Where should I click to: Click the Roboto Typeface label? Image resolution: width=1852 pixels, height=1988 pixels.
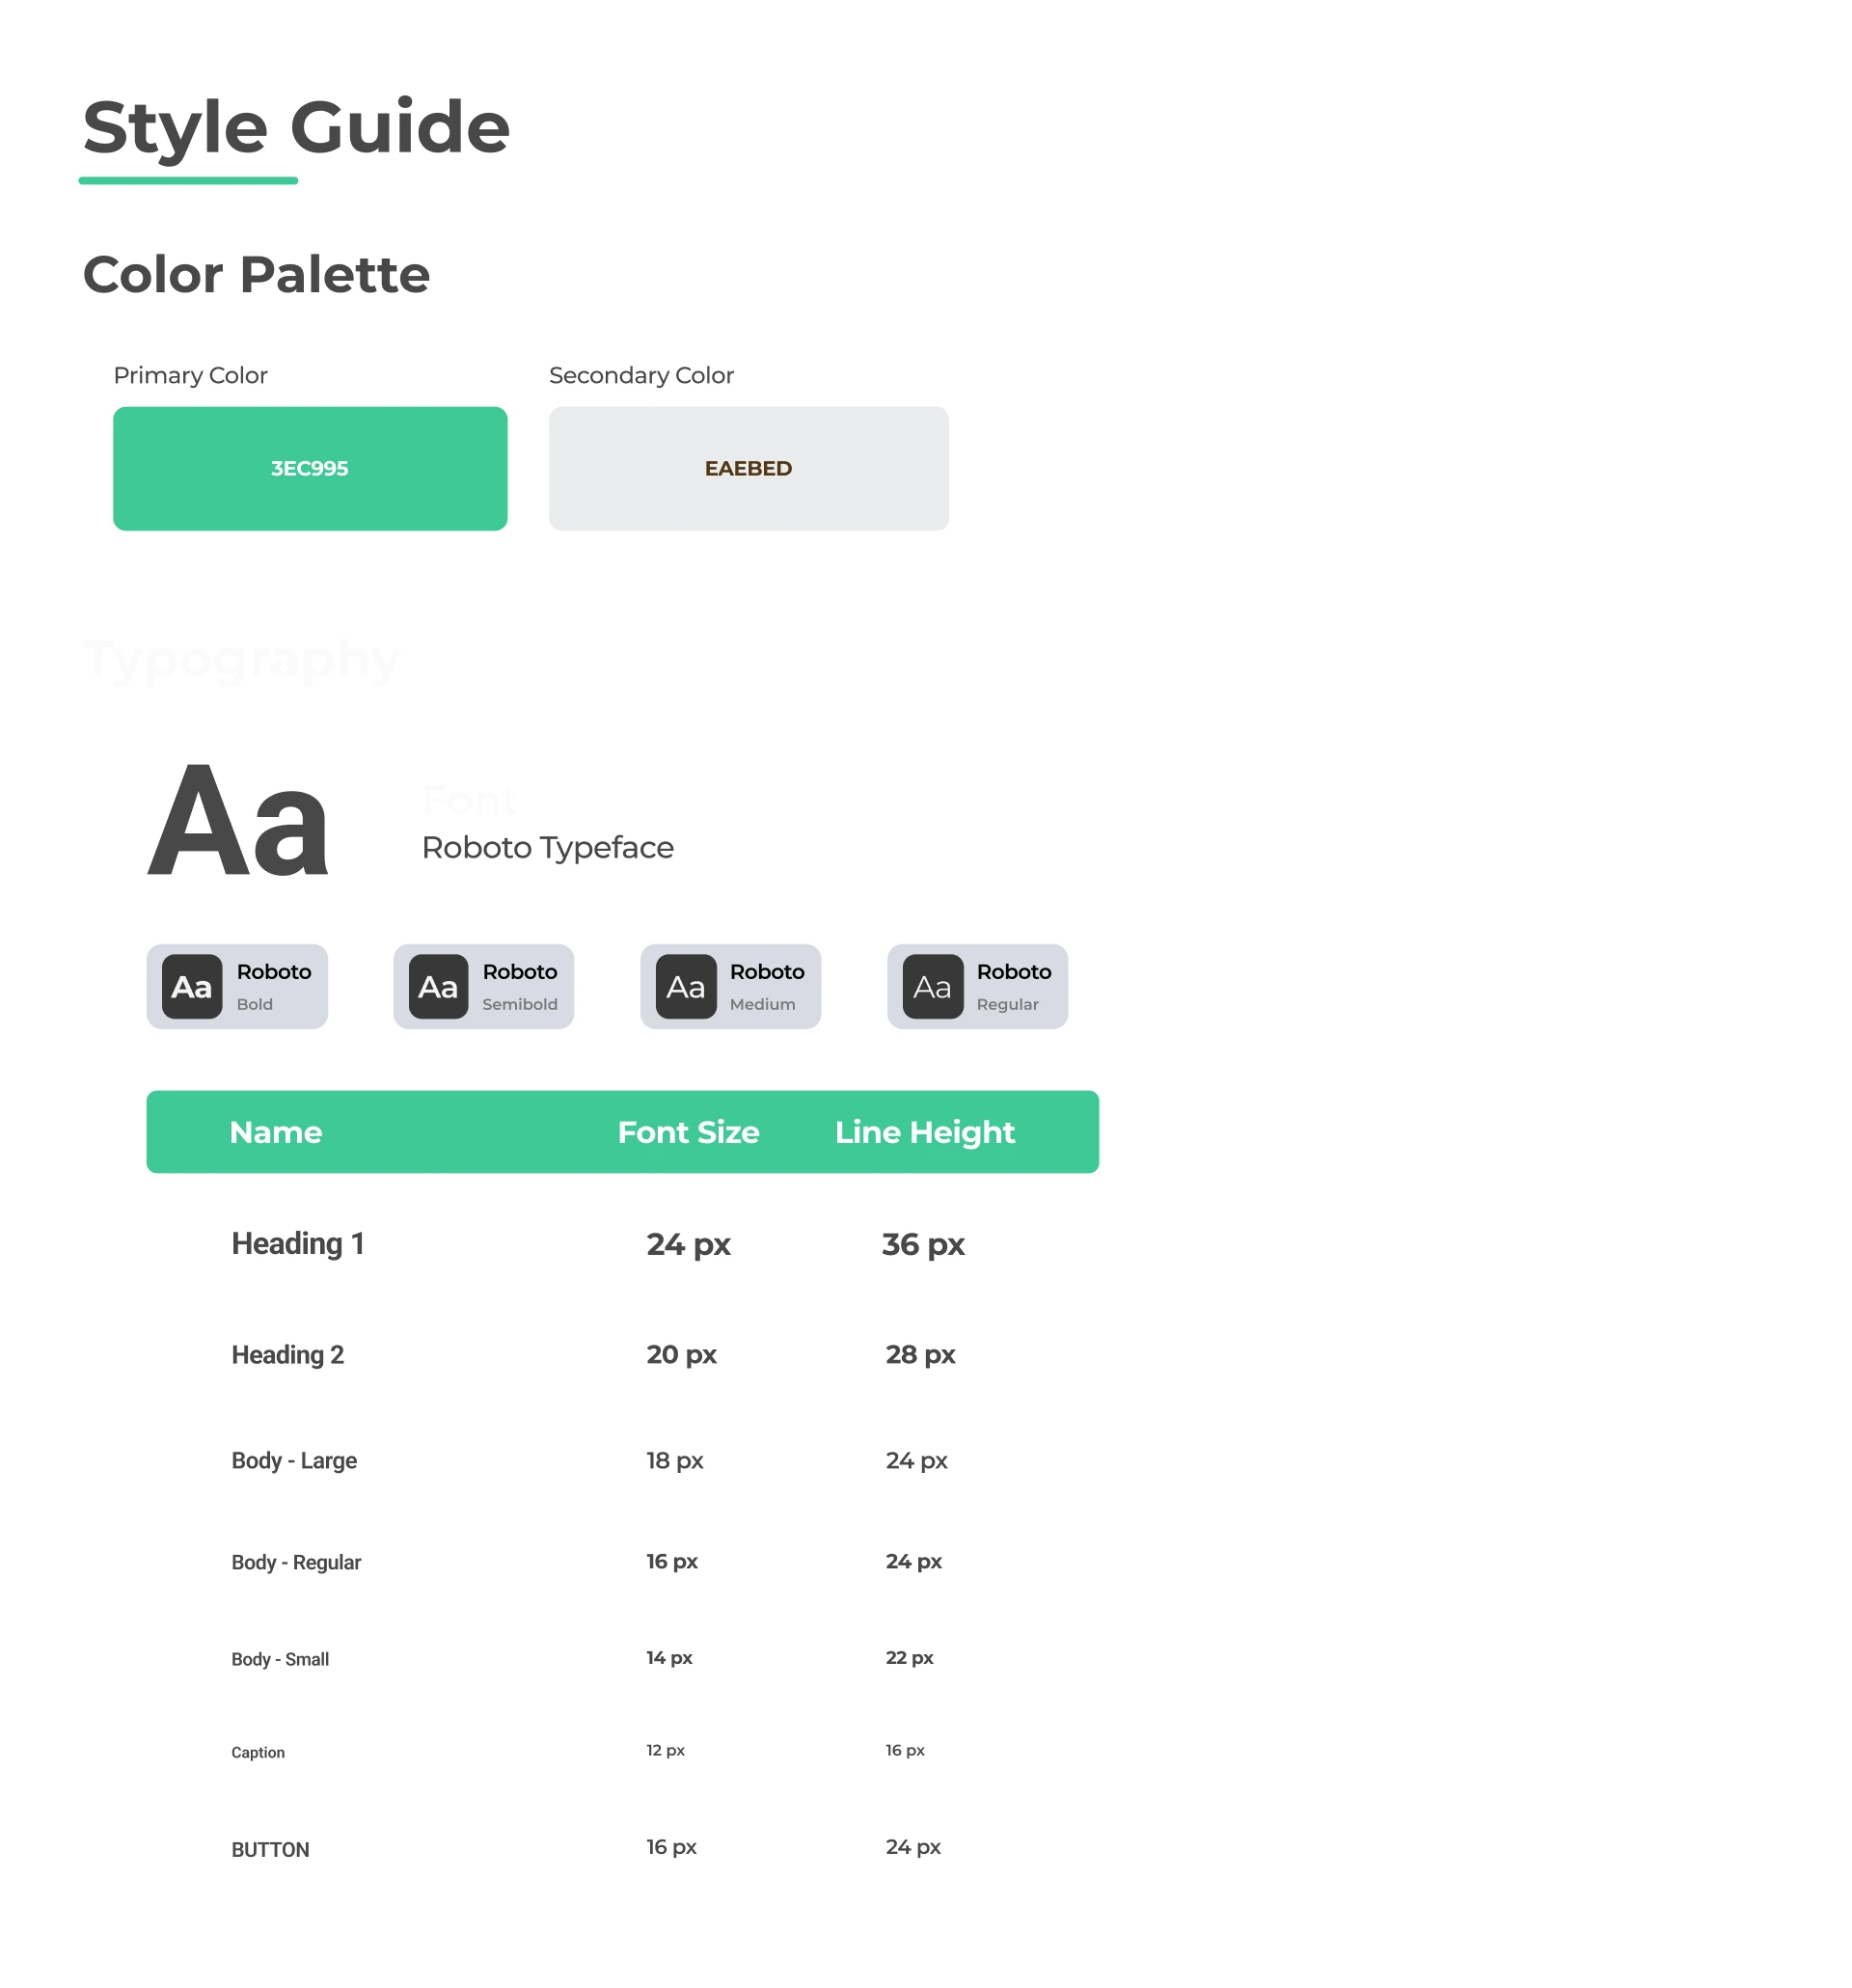tap(547, 847)
